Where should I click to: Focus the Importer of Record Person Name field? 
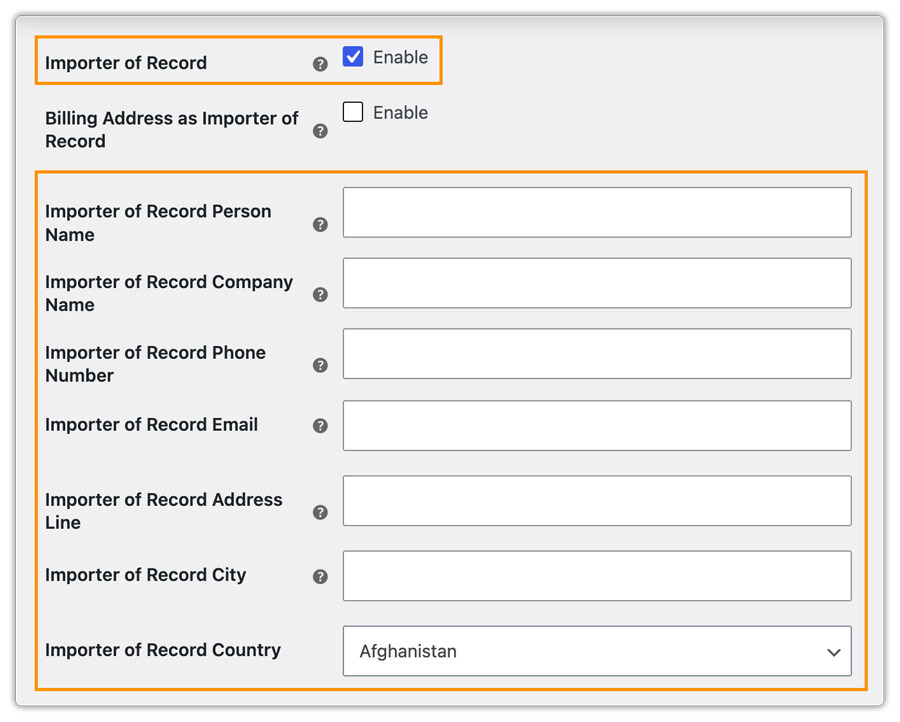[x=597, y=212]
